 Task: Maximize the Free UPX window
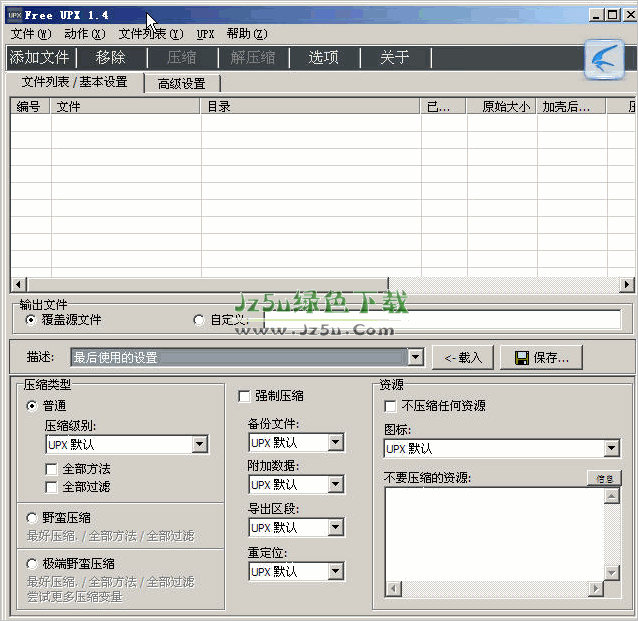(x=612, y=15)
